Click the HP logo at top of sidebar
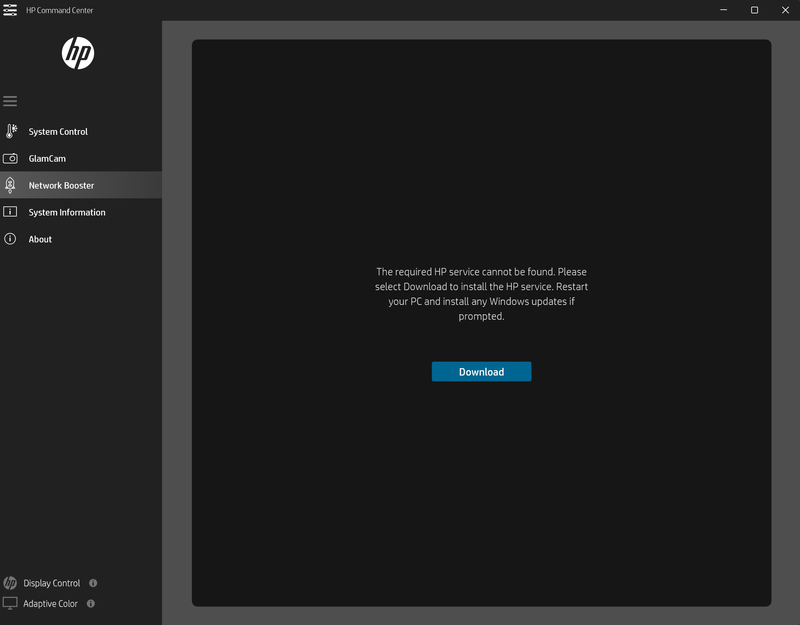800x625 pixels. [78, 53]
